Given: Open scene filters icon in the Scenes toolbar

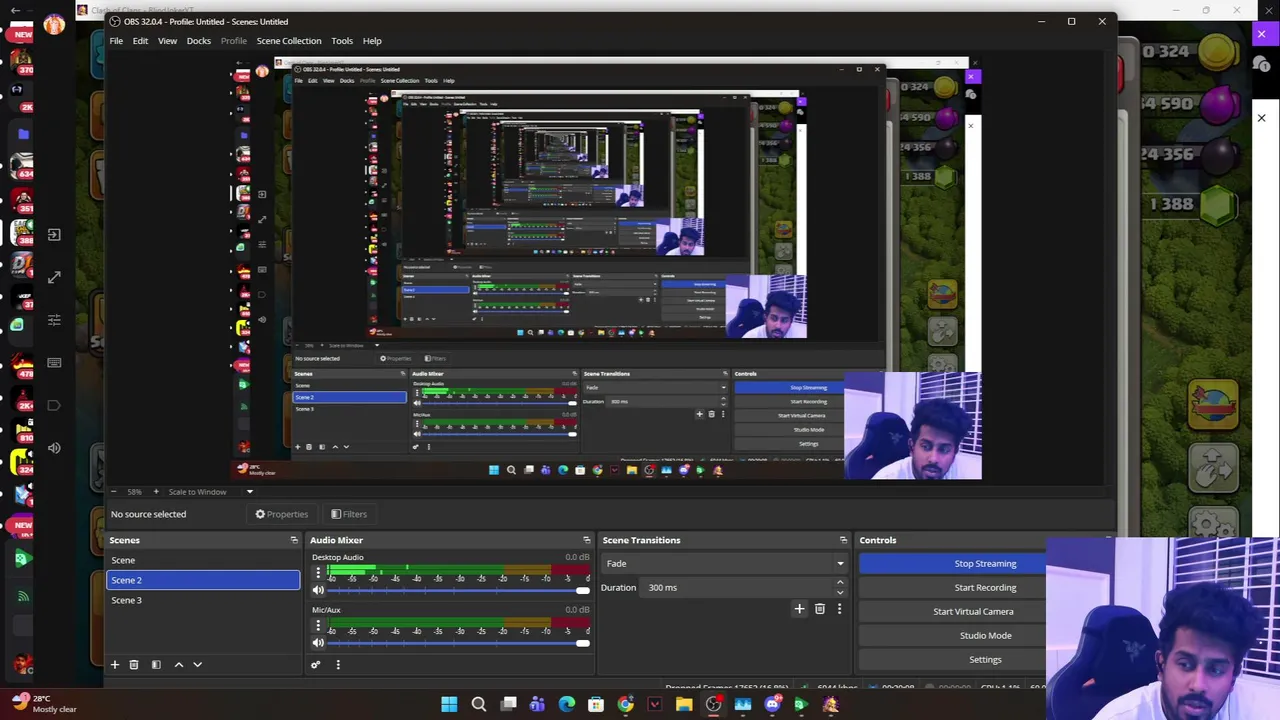Looking at the screenshot, I should tap(156, 664).
